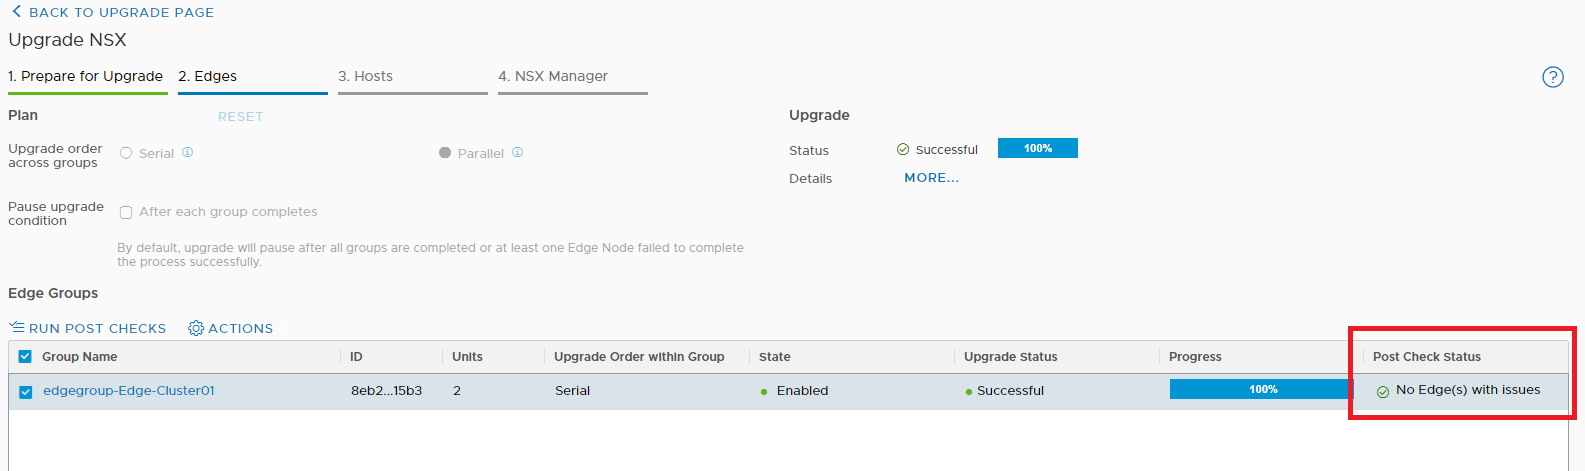Sort by Upgrade Status column header
The image size is (1585, 471).
click(1010, 357)
